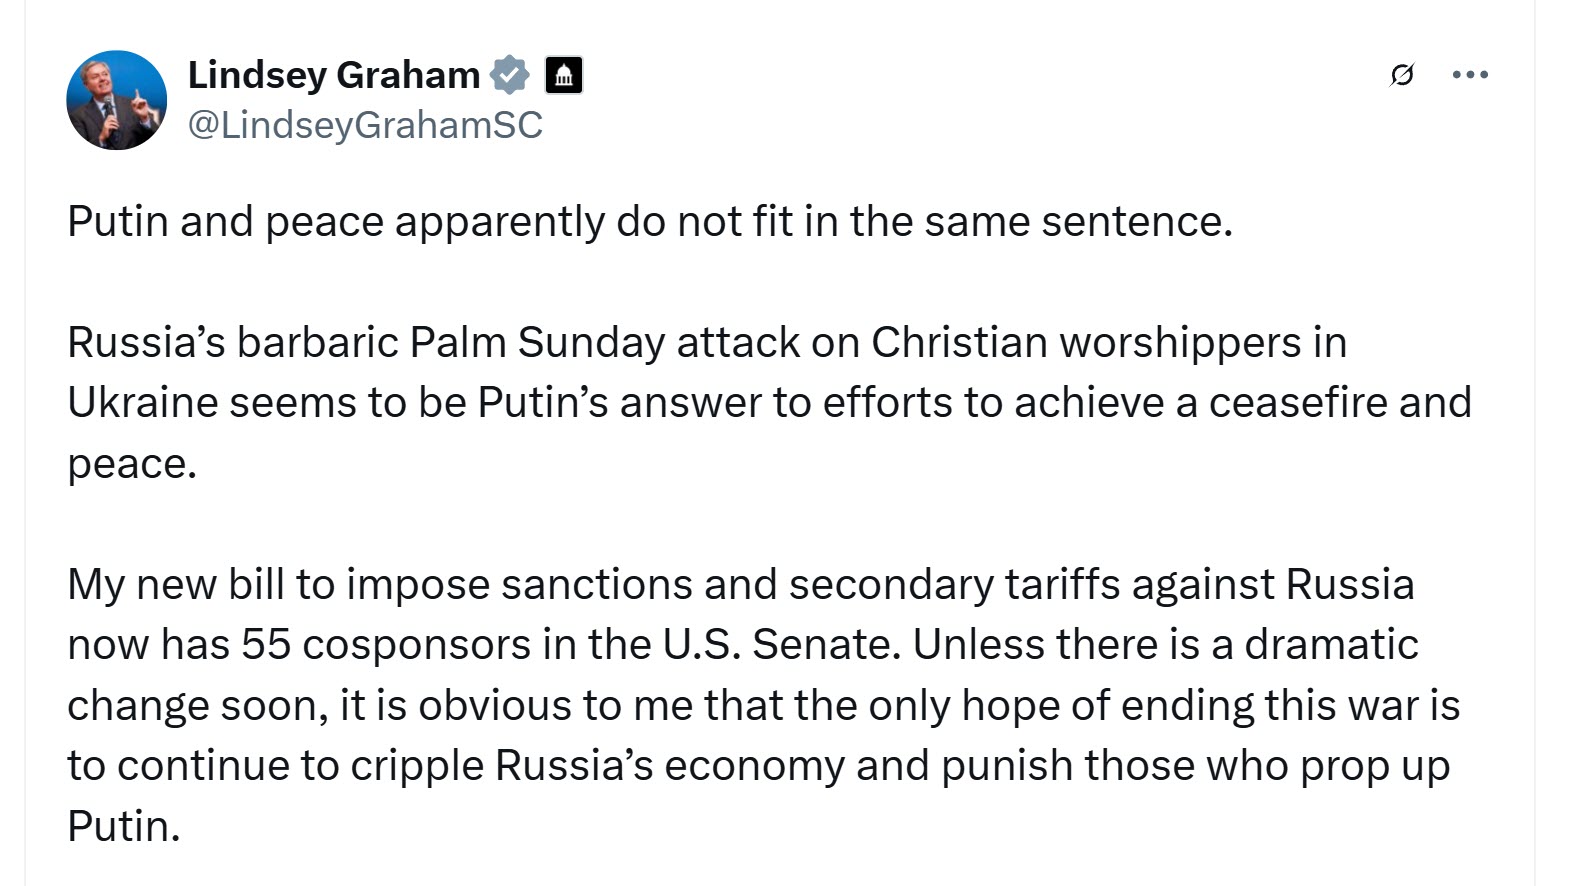Click the government building affiliation badge
Screen dimensions: 1582x886
coord(564,75)
